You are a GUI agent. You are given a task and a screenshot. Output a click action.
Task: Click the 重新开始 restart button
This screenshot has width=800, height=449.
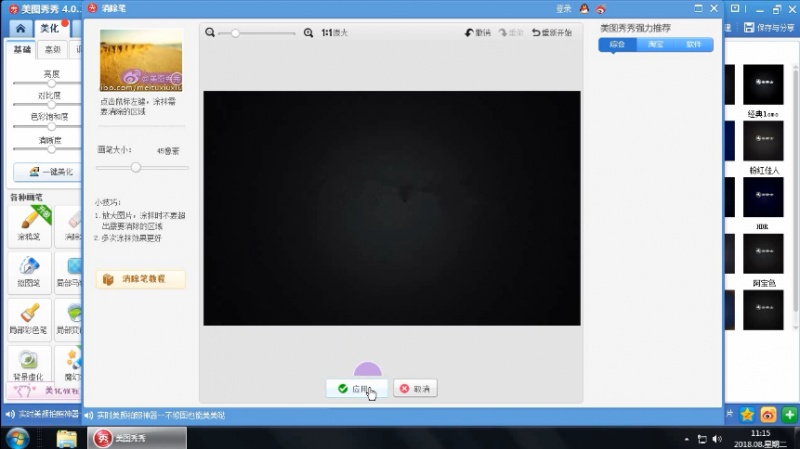coord(552,33)
